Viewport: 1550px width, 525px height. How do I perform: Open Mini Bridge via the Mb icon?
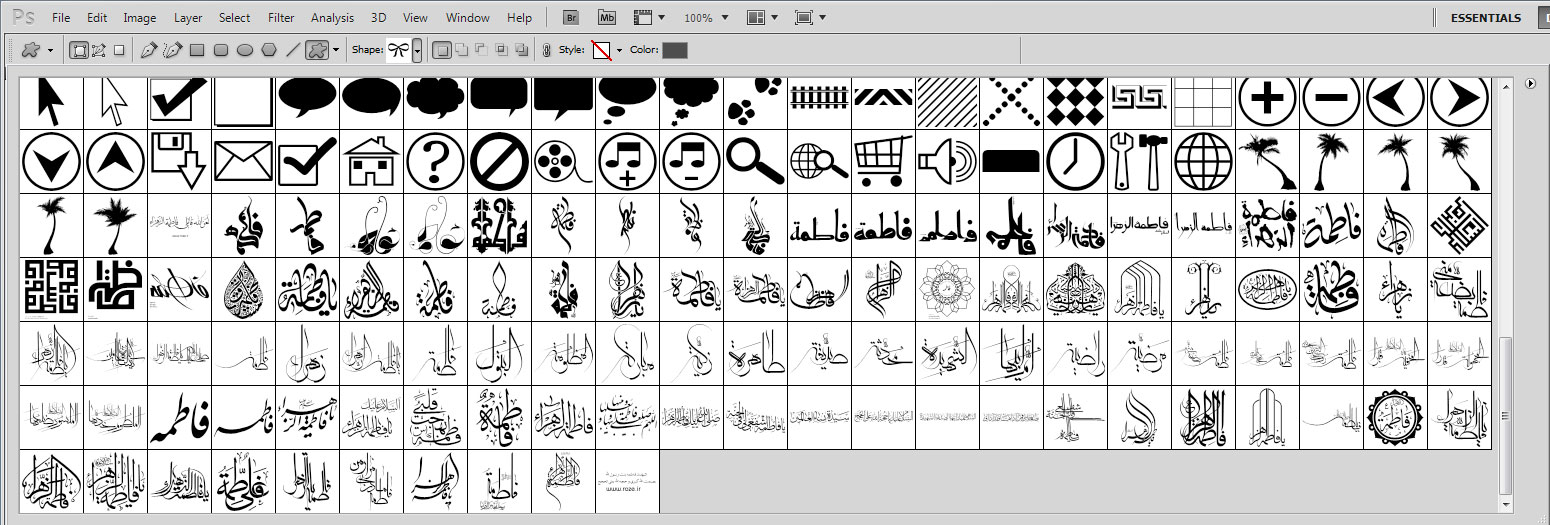pos(607,18)
